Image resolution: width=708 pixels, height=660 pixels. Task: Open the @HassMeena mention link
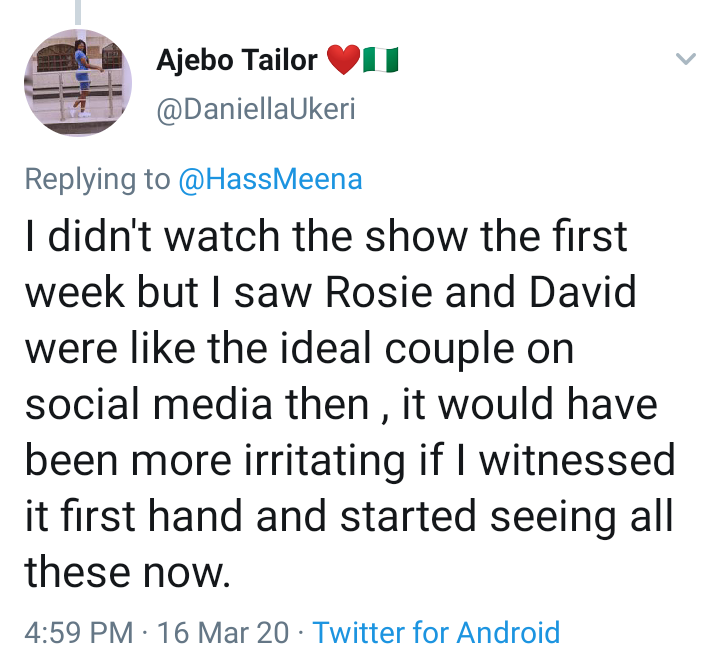click(270, 179)
